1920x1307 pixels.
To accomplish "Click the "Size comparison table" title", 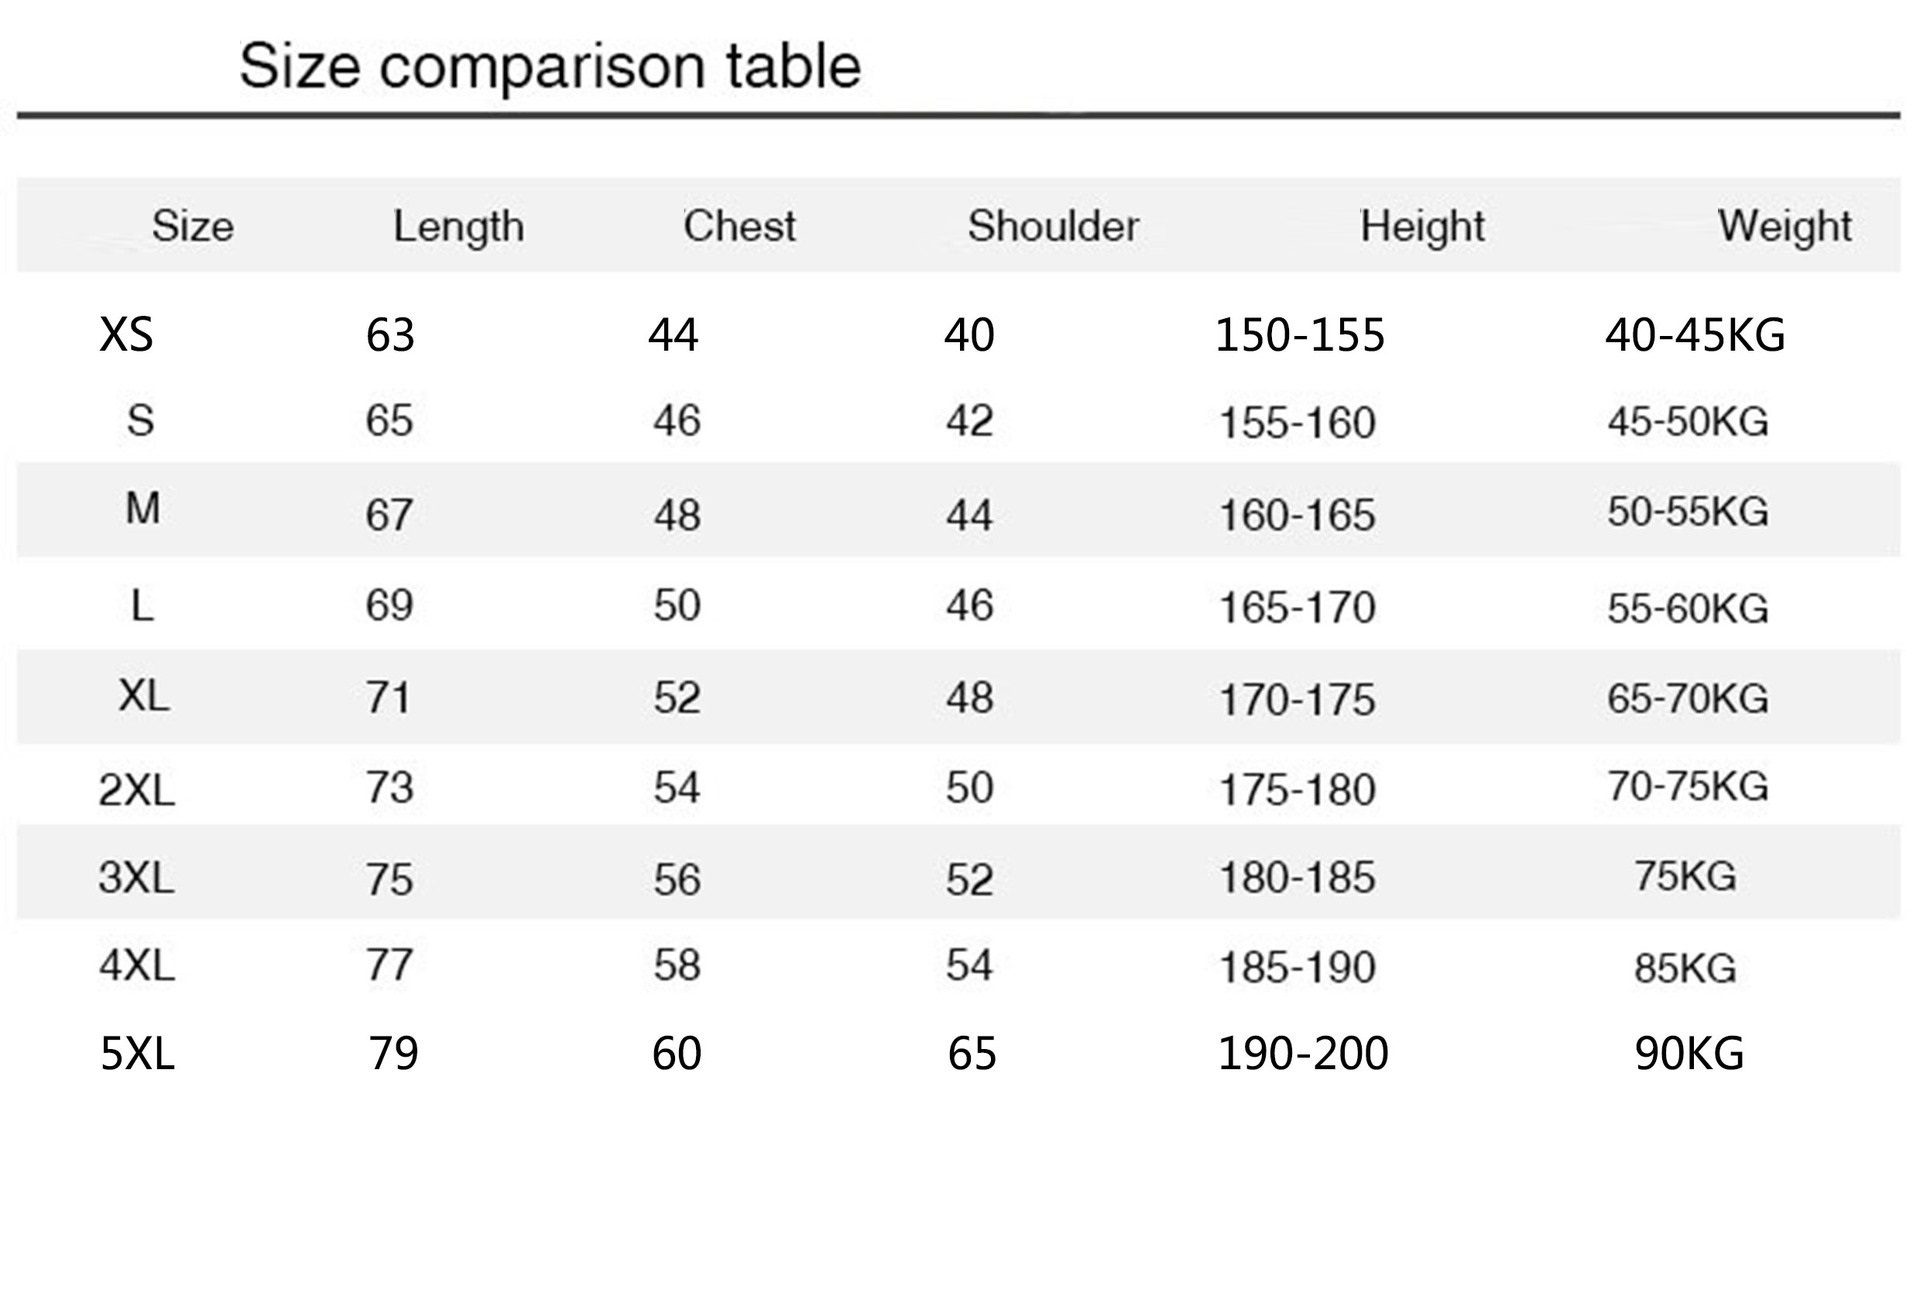I will click(x=549, y=66).
